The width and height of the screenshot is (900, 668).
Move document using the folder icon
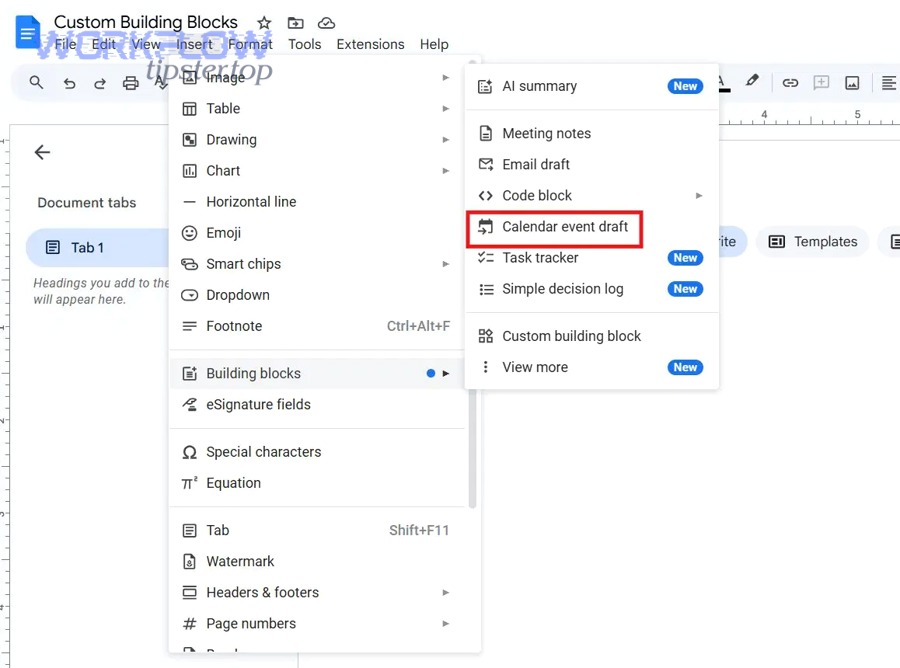coord(295,22)
